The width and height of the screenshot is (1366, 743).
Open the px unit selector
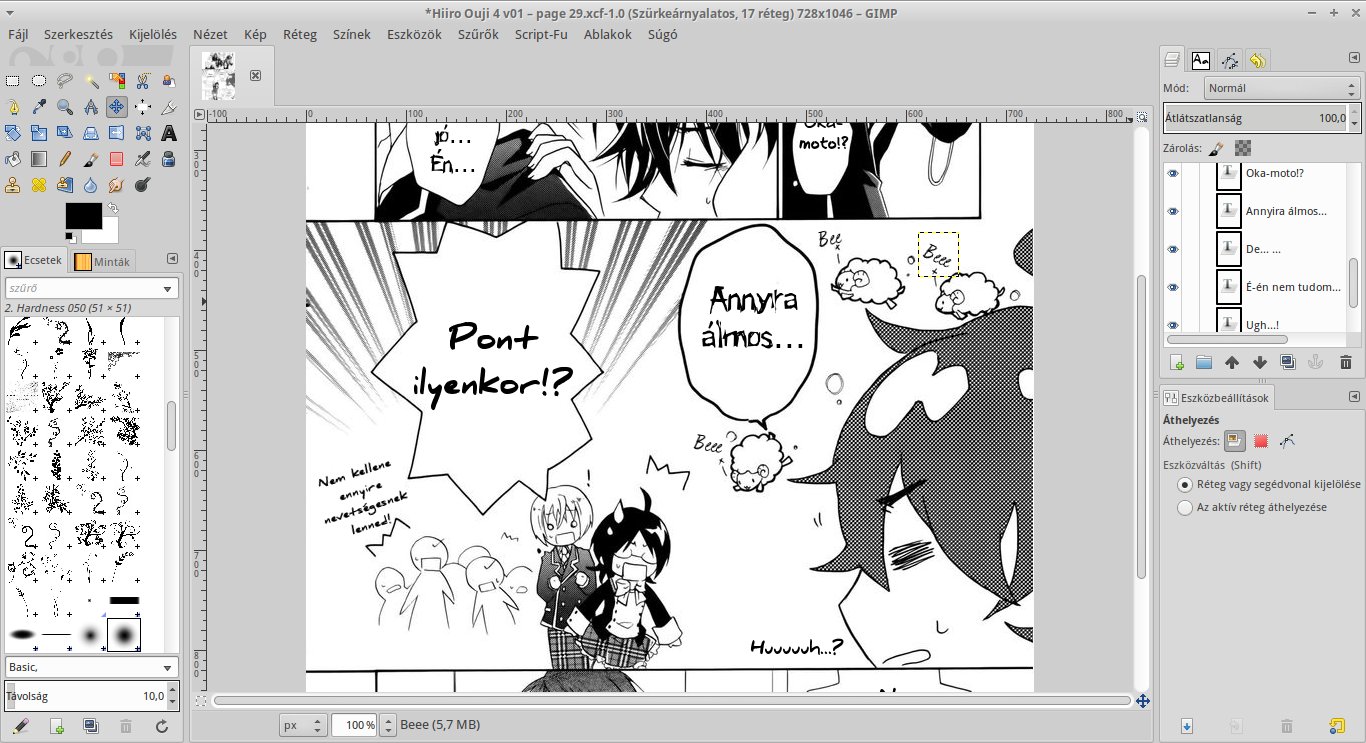(303, 725)
